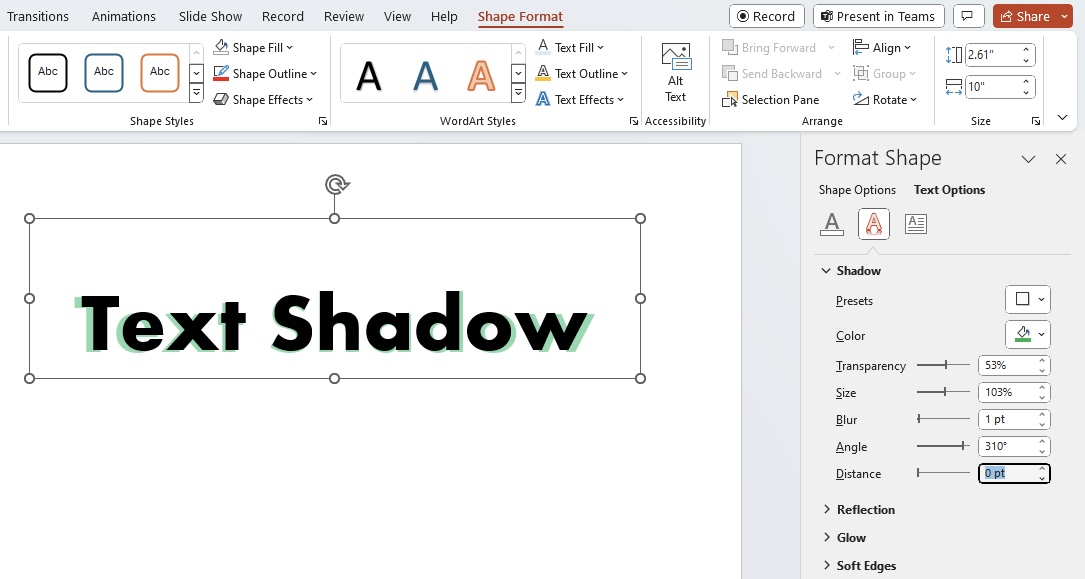Apply the orange outlined A WordArt style
Image resolution: width=1085 pixels, height=579 pixels.
[481, 75]
